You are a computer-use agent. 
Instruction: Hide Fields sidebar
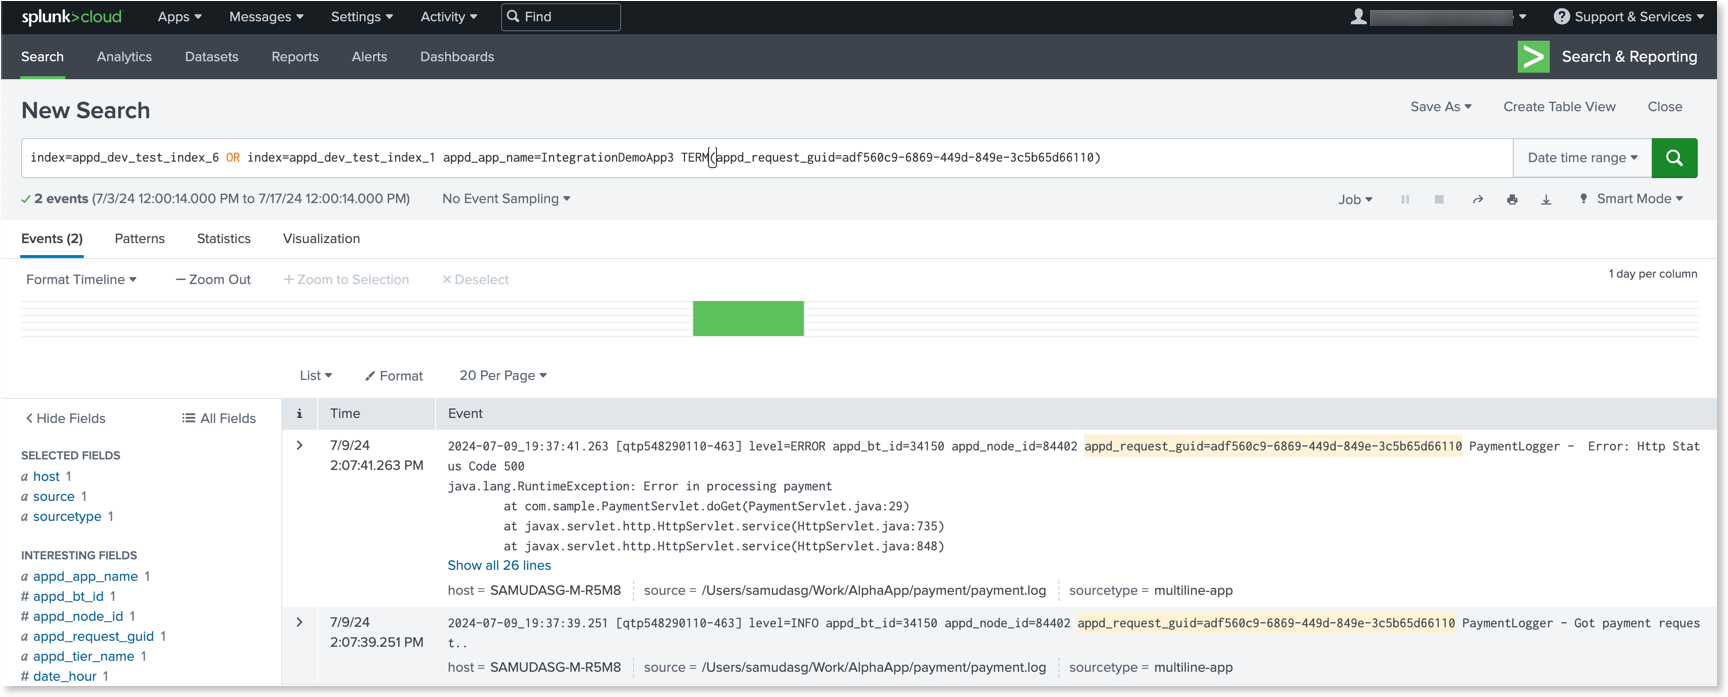[65, 419]
